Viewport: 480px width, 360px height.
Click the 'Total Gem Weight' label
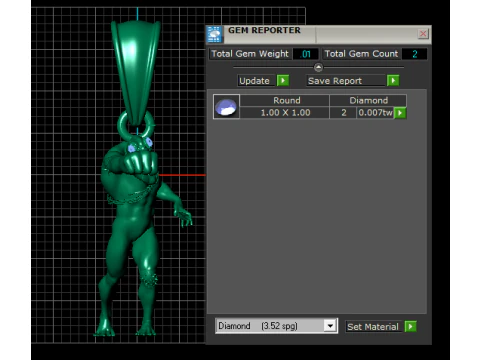click(x=250, y=54)
